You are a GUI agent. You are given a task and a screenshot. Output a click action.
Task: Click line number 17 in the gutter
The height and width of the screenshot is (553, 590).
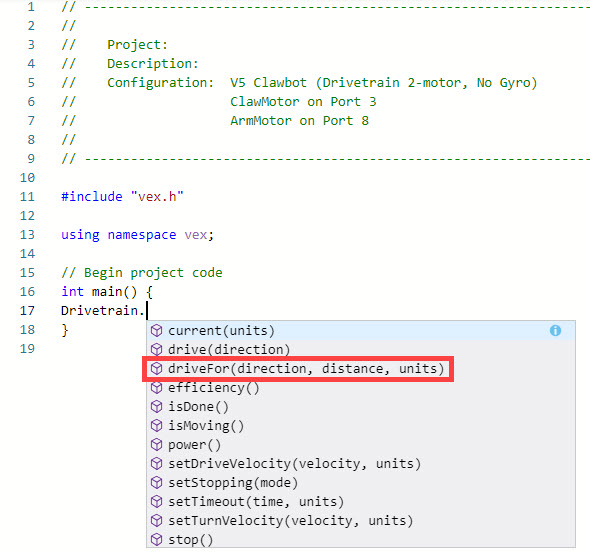(x=27, y=311)
